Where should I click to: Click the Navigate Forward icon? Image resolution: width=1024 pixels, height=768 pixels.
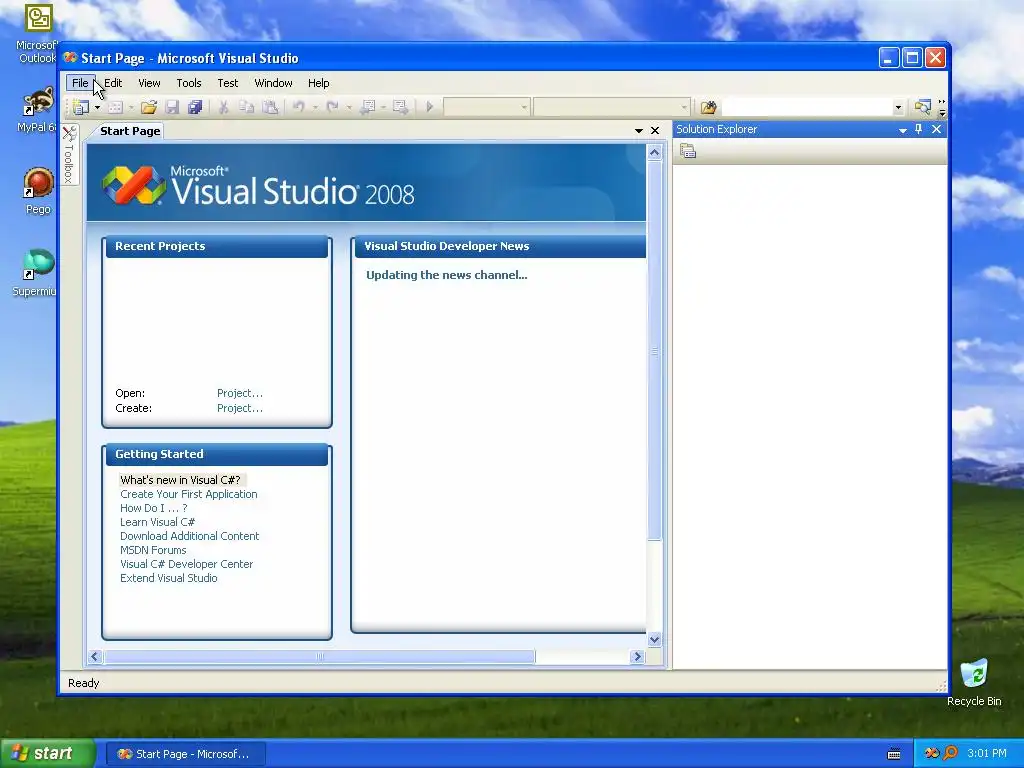point(400,107)
